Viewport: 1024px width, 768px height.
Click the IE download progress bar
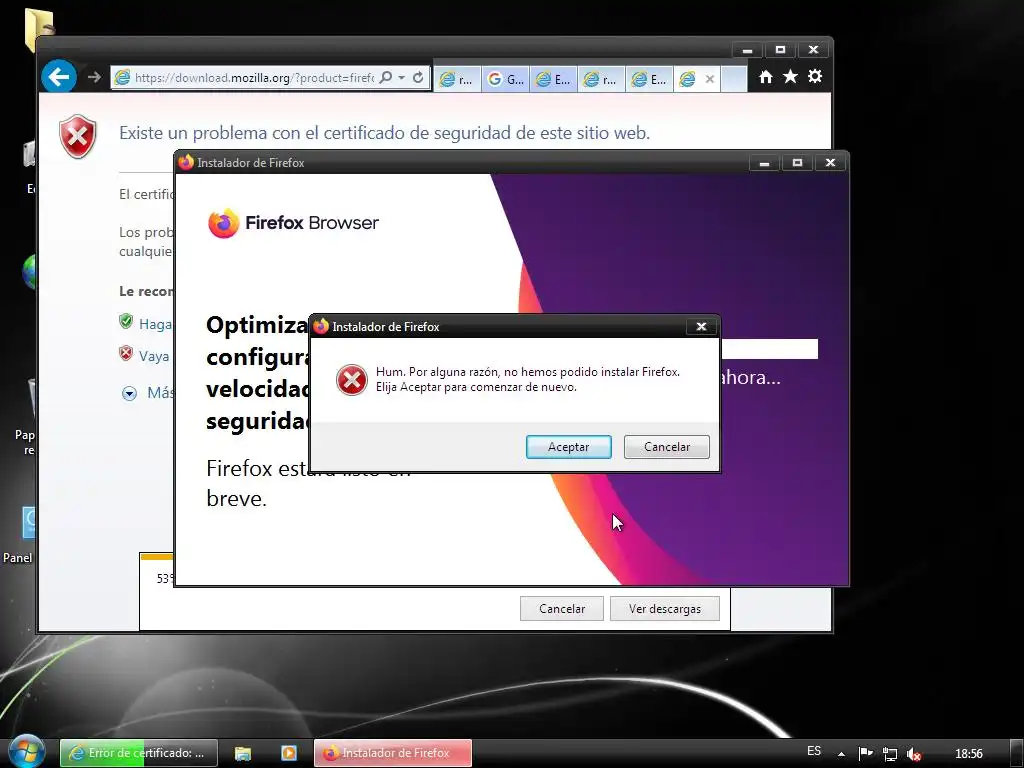157,557
